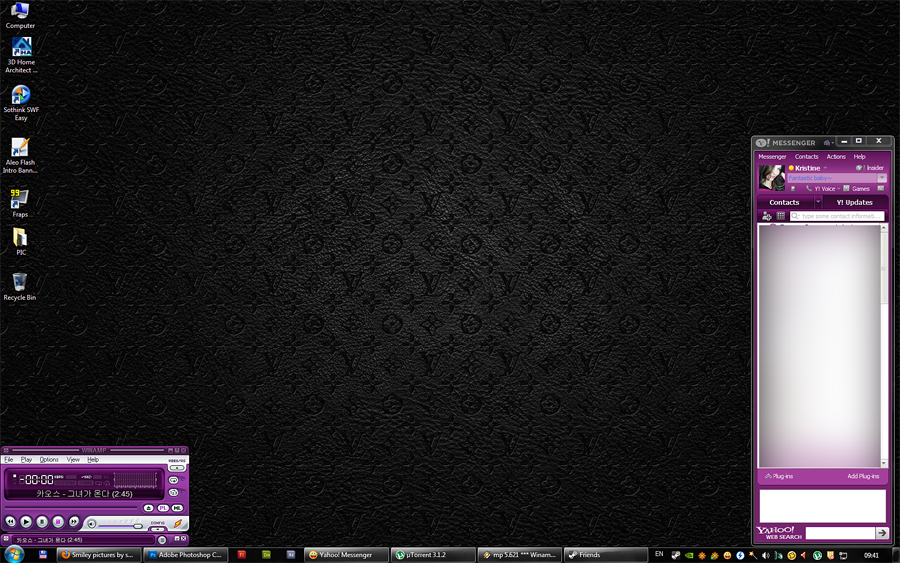Open the Fraps desktop shortcut
Screen dimensions: 900x563
pyautogui.click(x=20, y=203)
